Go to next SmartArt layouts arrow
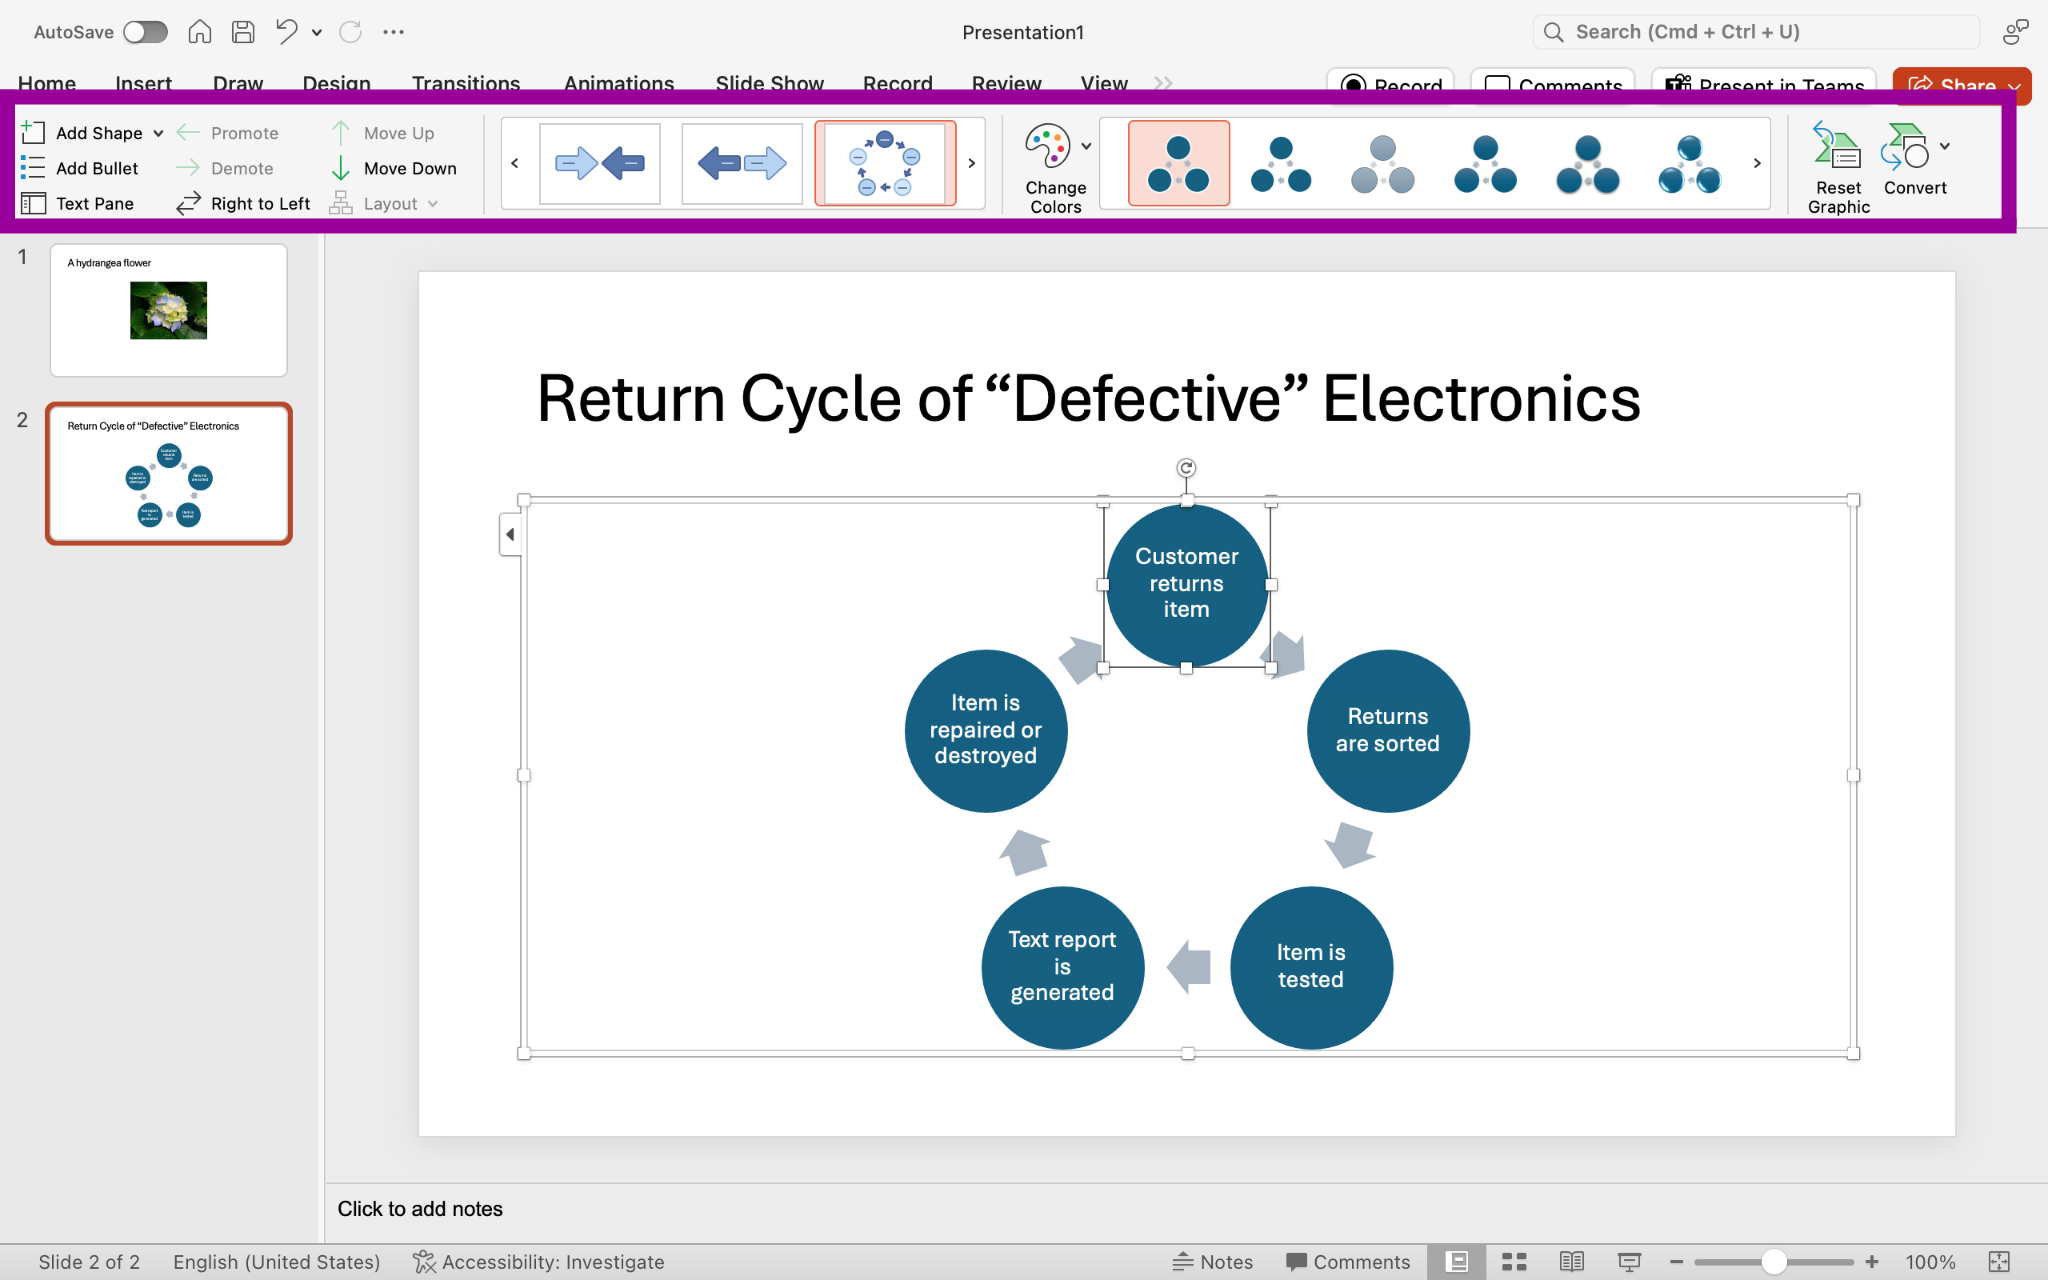The image size is (2048, 1280). pos(971,163)
